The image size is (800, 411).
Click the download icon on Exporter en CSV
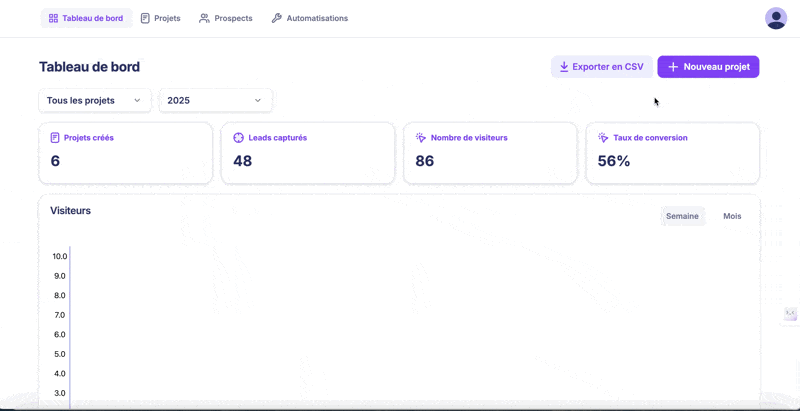coord(564,67)
